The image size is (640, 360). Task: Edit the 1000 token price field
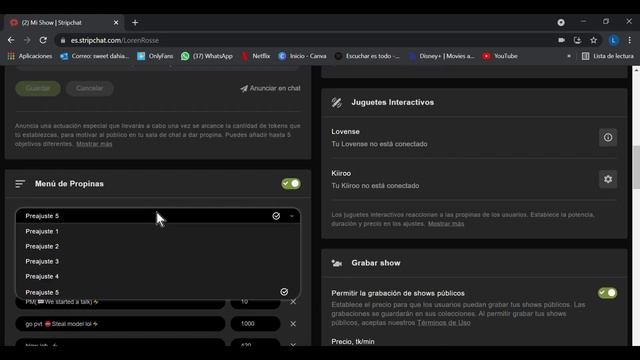coord(256,324)
